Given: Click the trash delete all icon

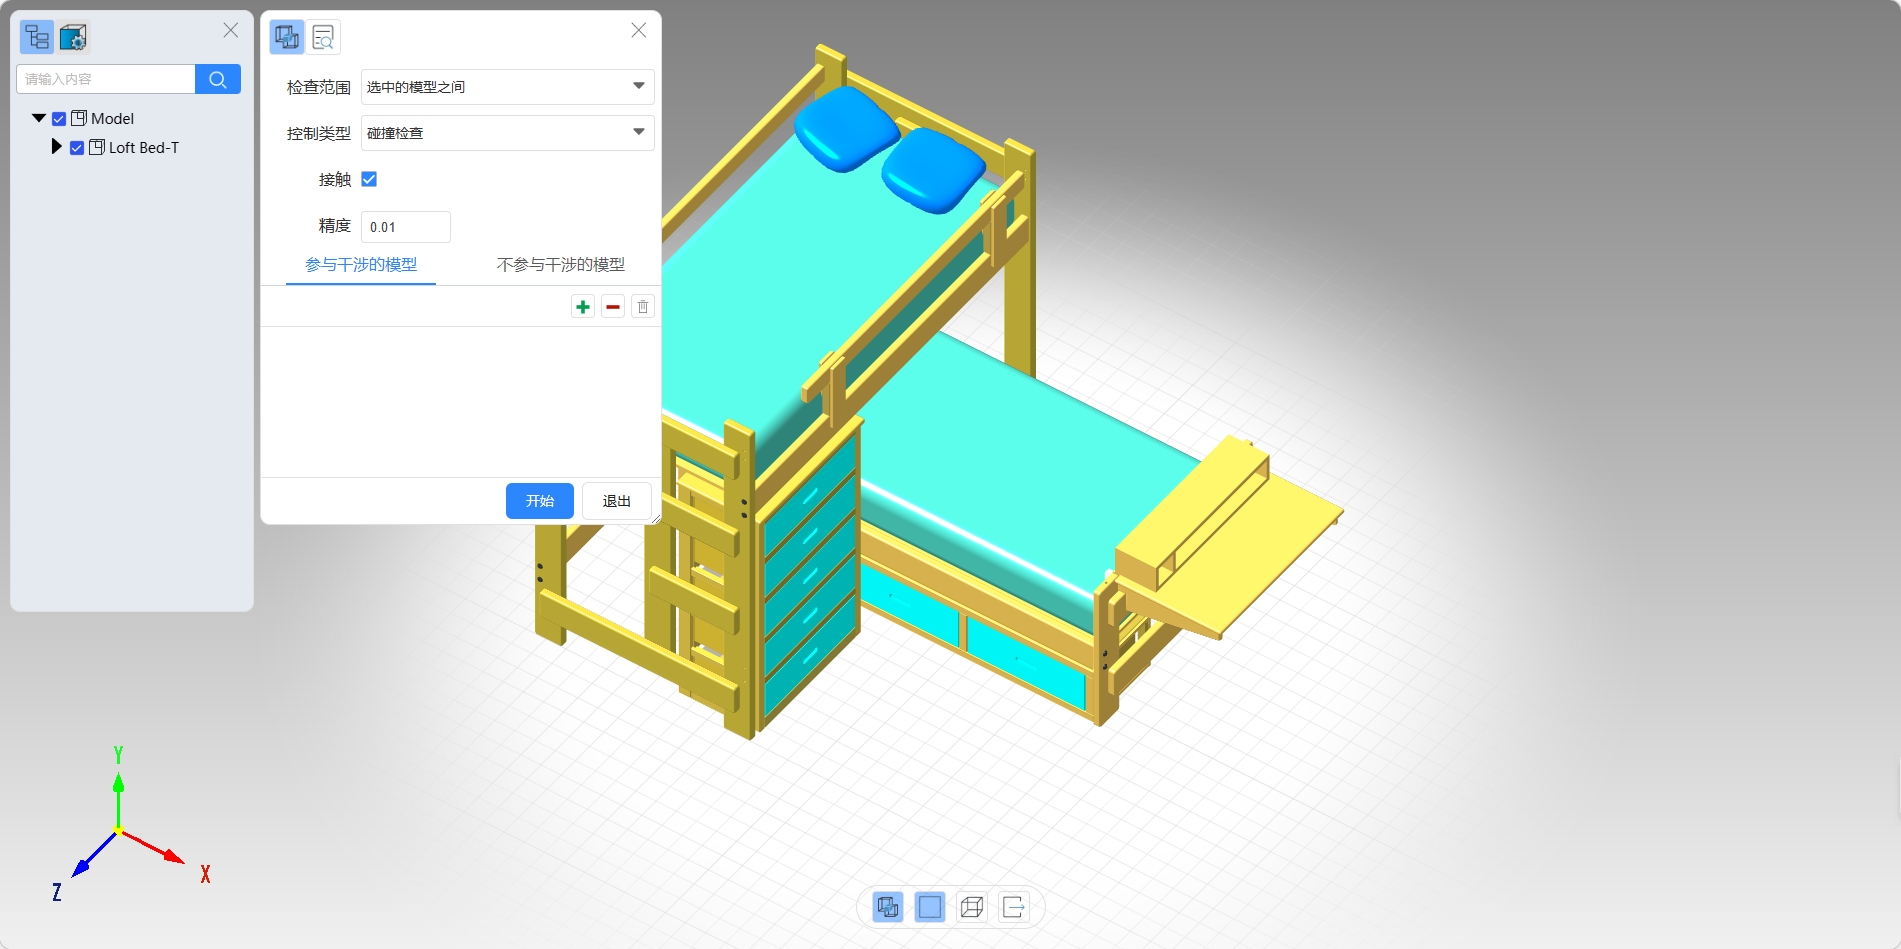Looking at the screenshot, I should [x=643, y=307].
